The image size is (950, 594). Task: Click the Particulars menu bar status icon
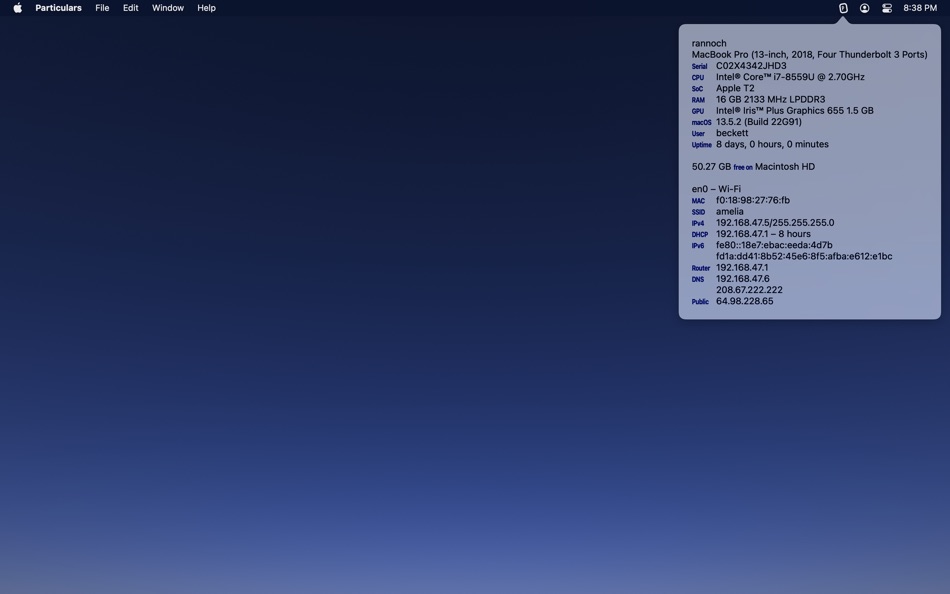[843, 8]
